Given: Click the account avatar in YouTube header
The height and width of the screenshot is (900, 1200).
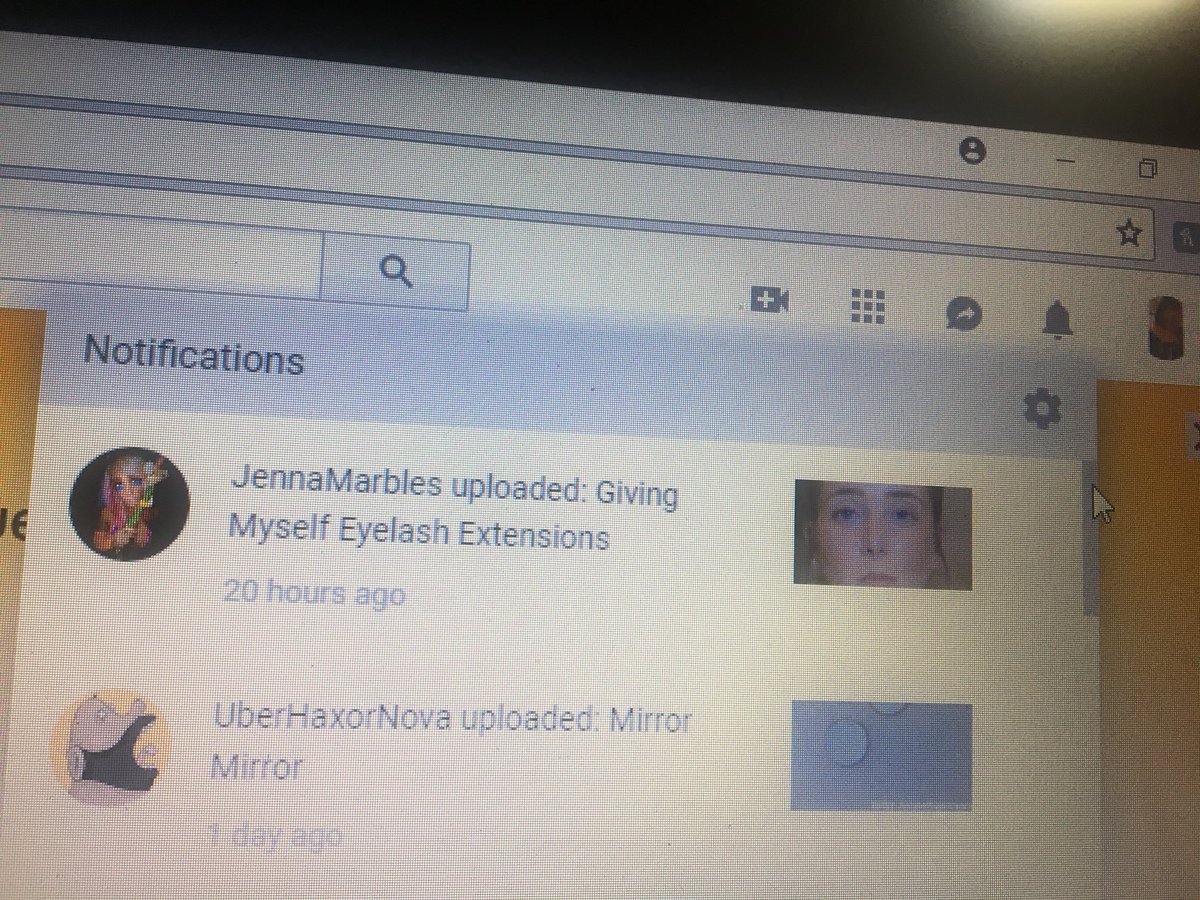Looking at the screenshot, I should click(x=1166, y=327).
